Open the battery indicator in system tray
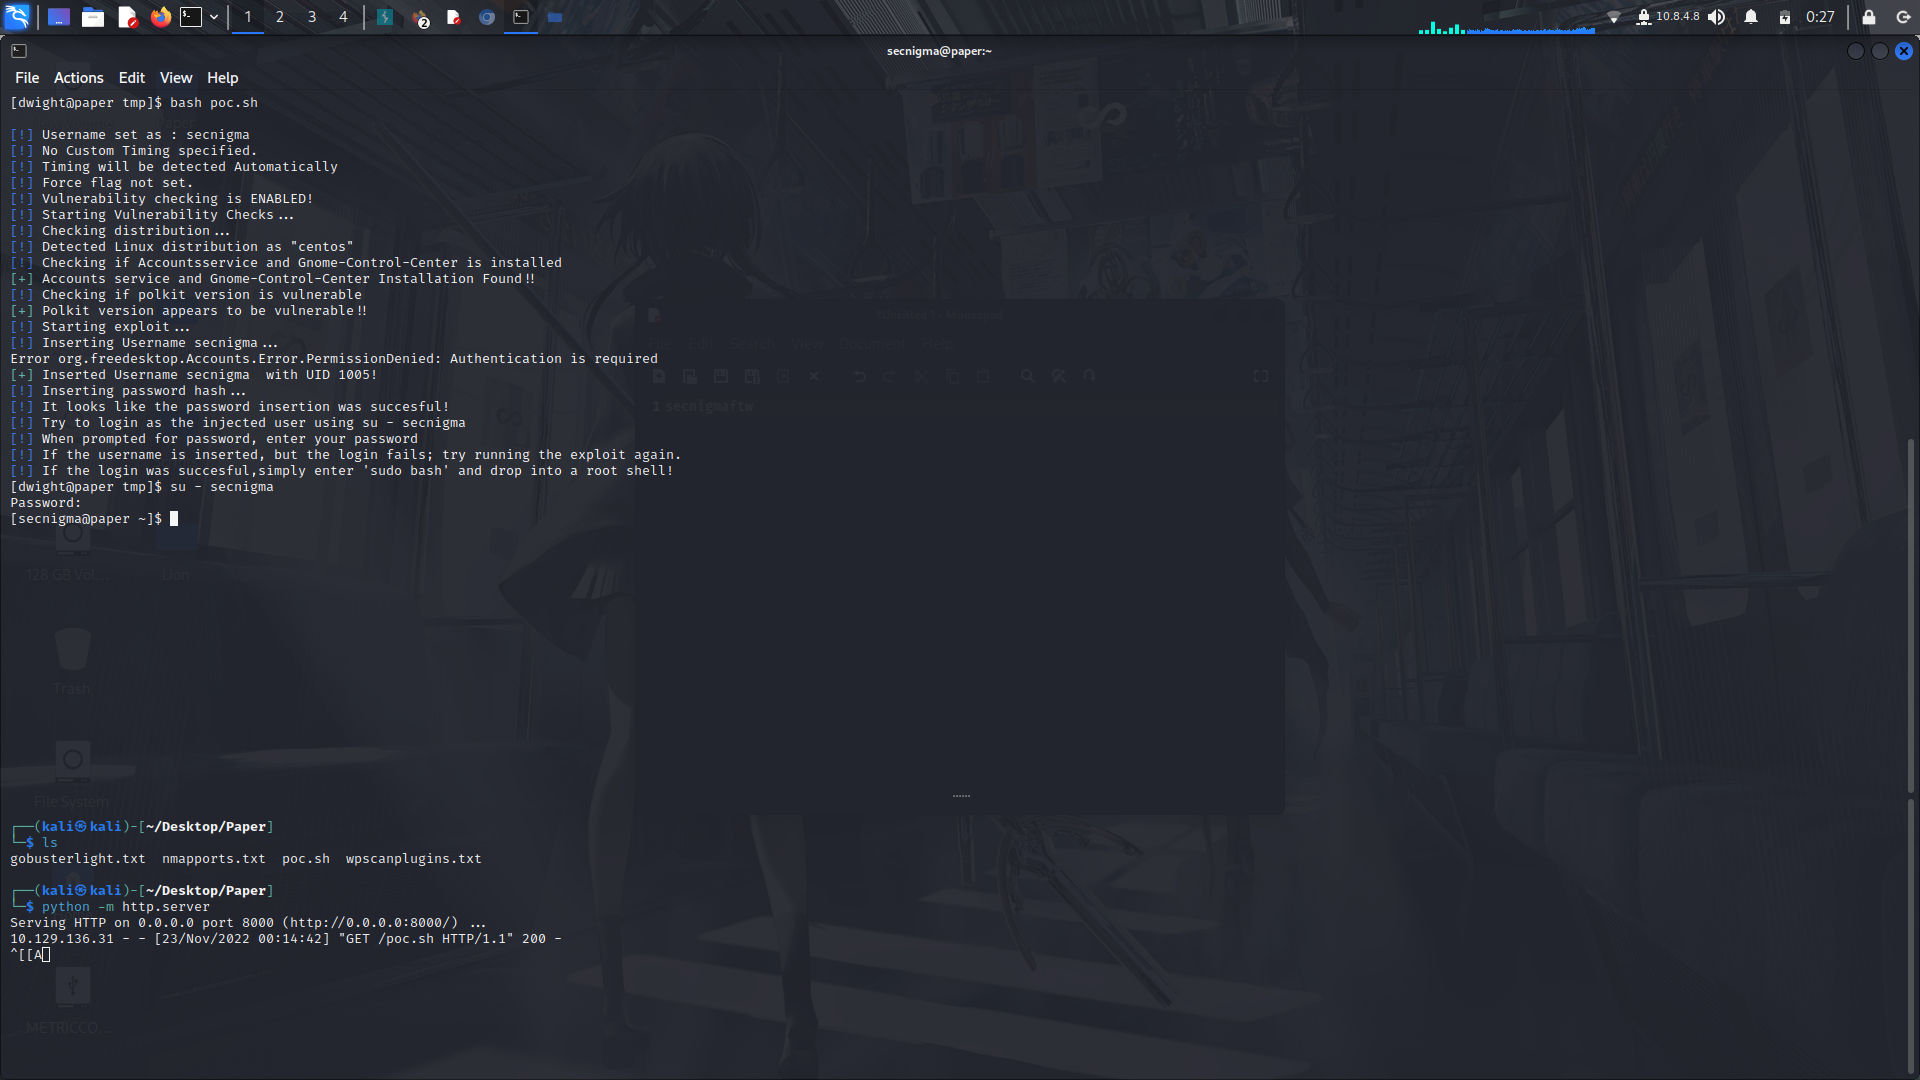 tap(1786, 17)
